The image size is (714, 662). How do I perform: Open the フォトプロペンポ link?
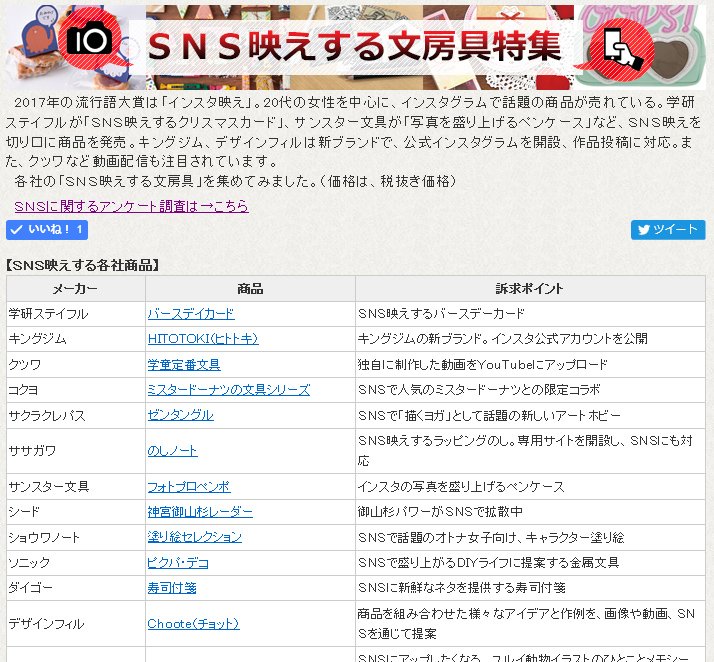189,487
